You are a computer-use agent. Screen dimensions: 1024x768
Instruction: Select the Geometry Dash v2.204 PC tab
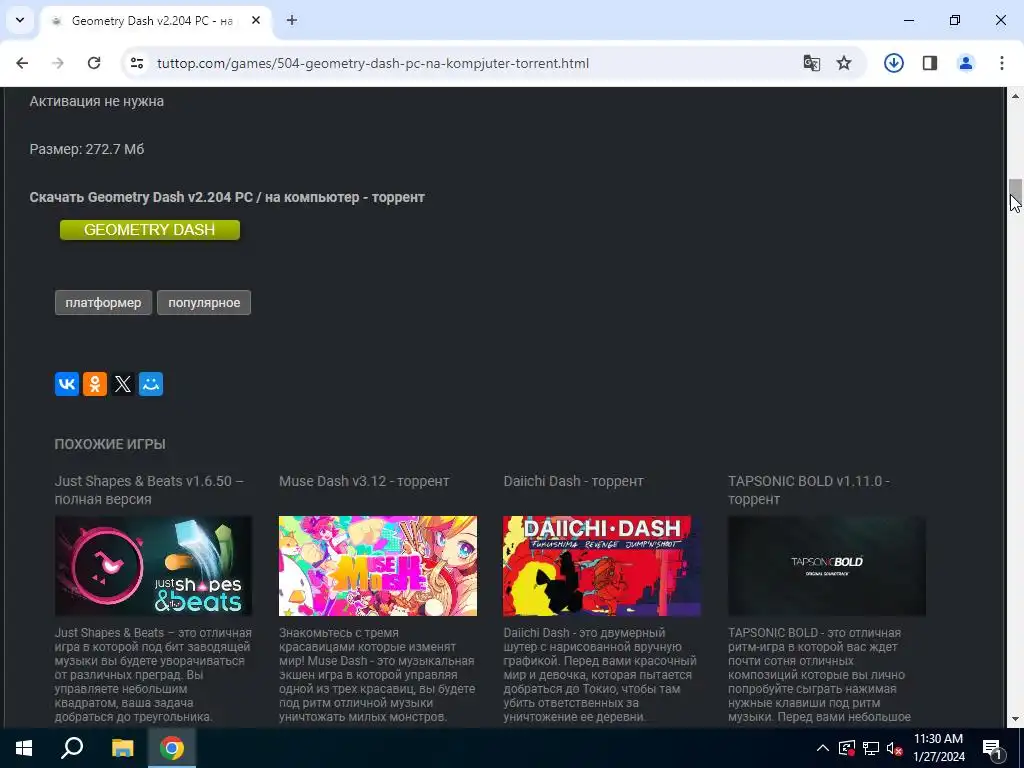155,21
